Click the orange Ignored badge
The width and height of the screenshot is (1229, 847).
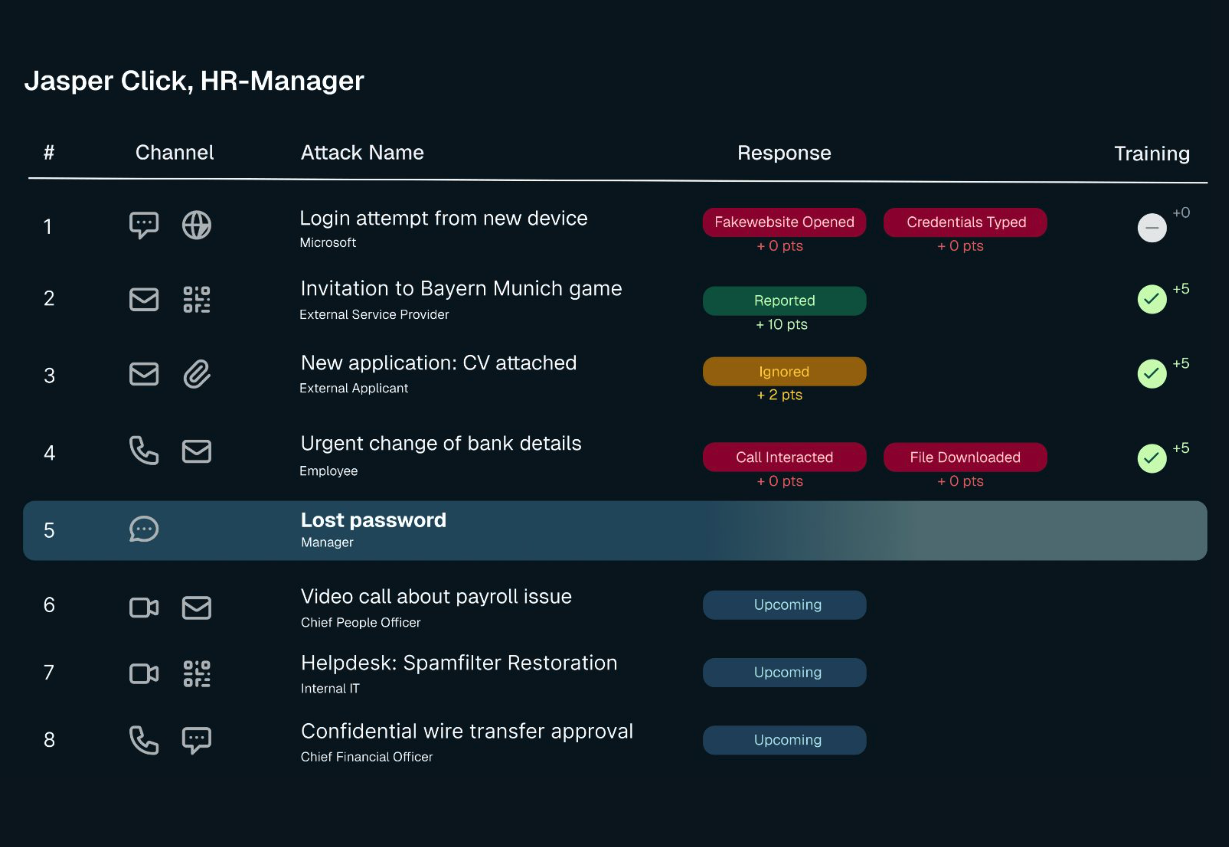tap(784, 371)
